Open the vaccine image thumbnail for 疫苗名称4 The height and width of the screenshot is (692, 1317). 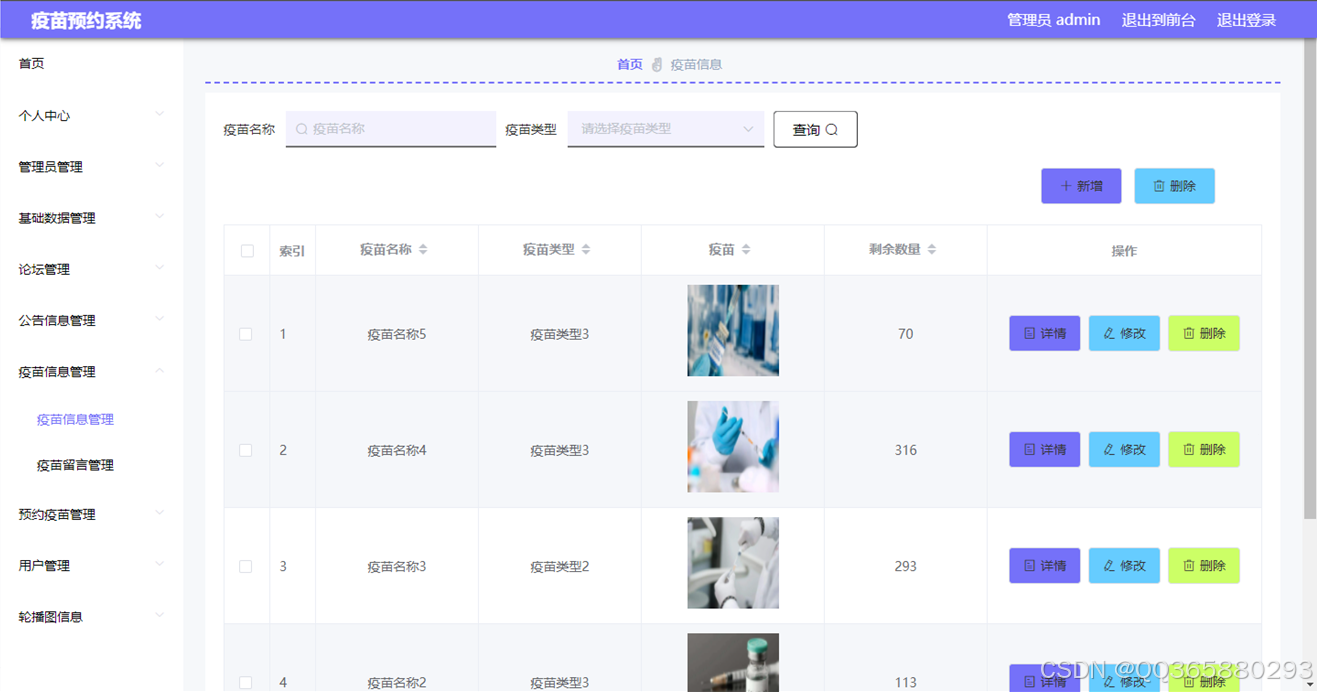pyautogui.click(x=733, y=447)
